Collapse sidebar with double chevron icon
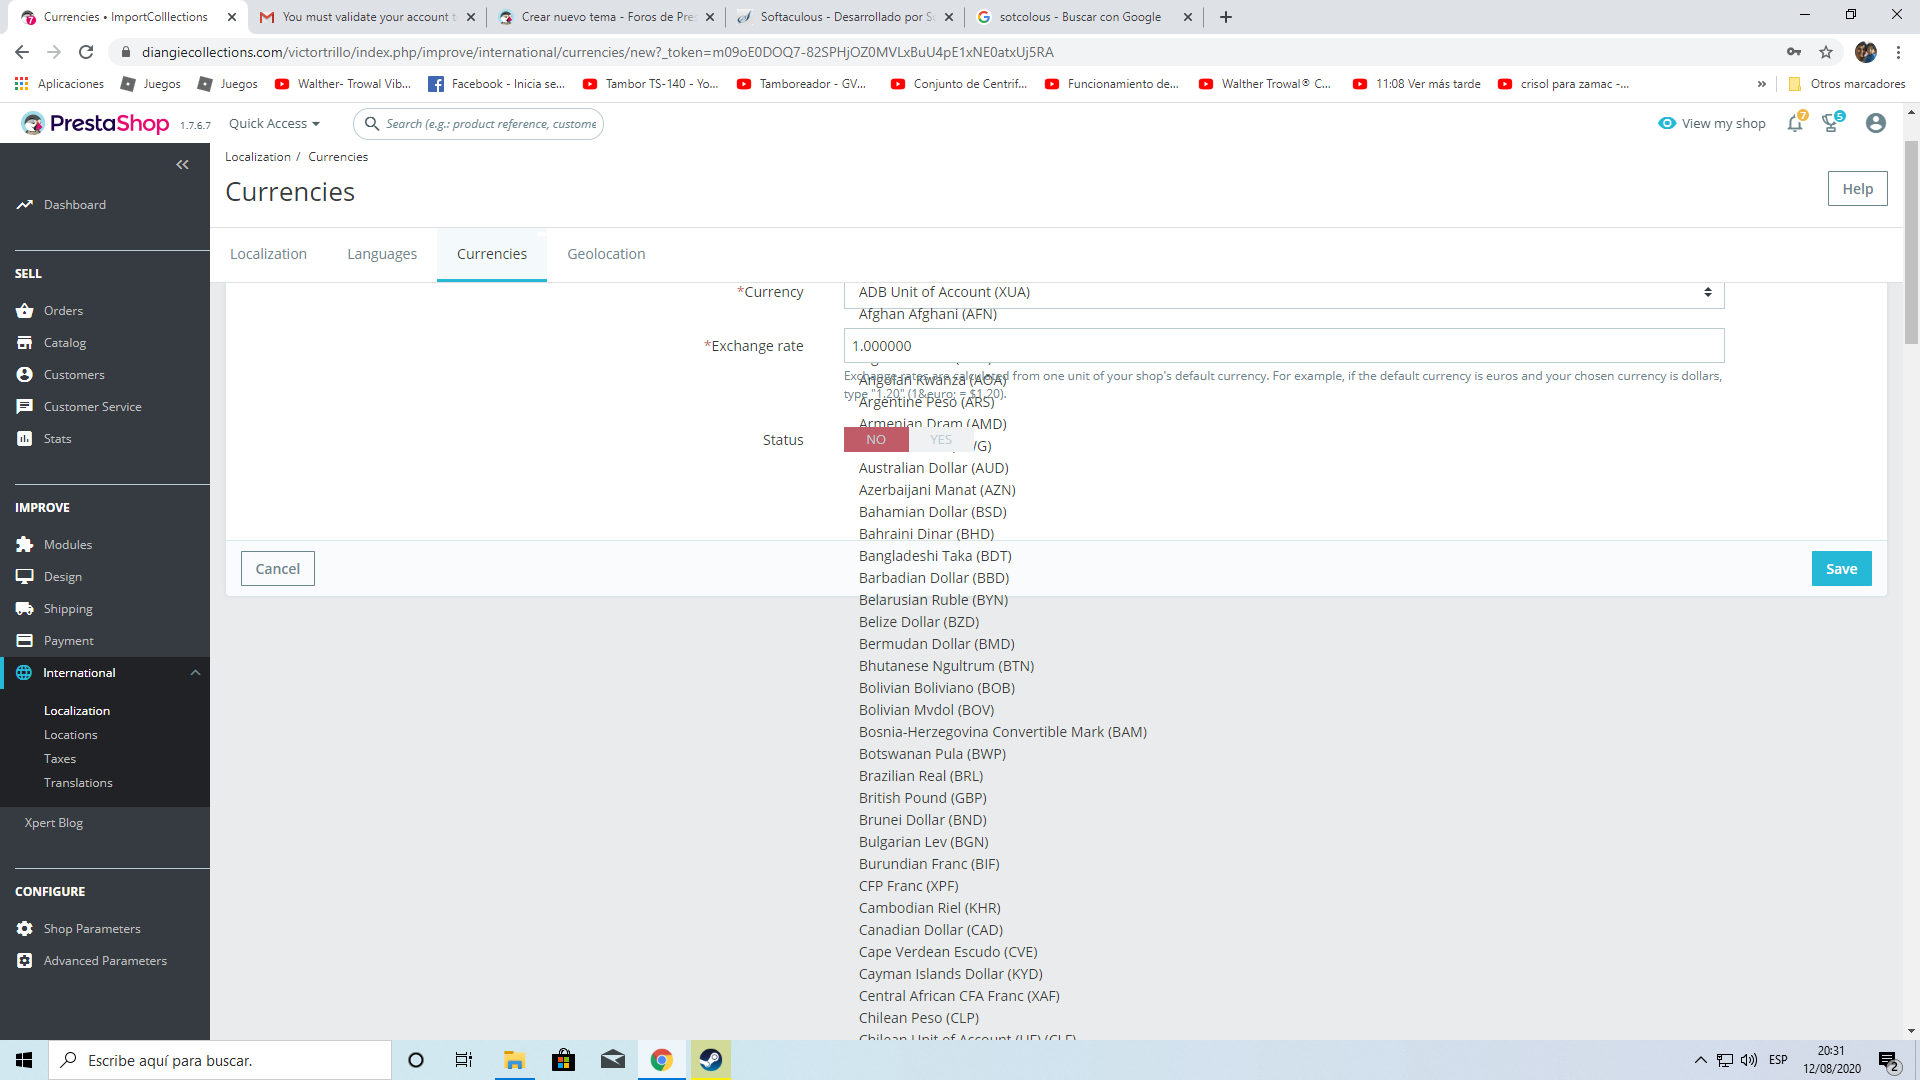 pyautogui.click(x=182, y=165)
